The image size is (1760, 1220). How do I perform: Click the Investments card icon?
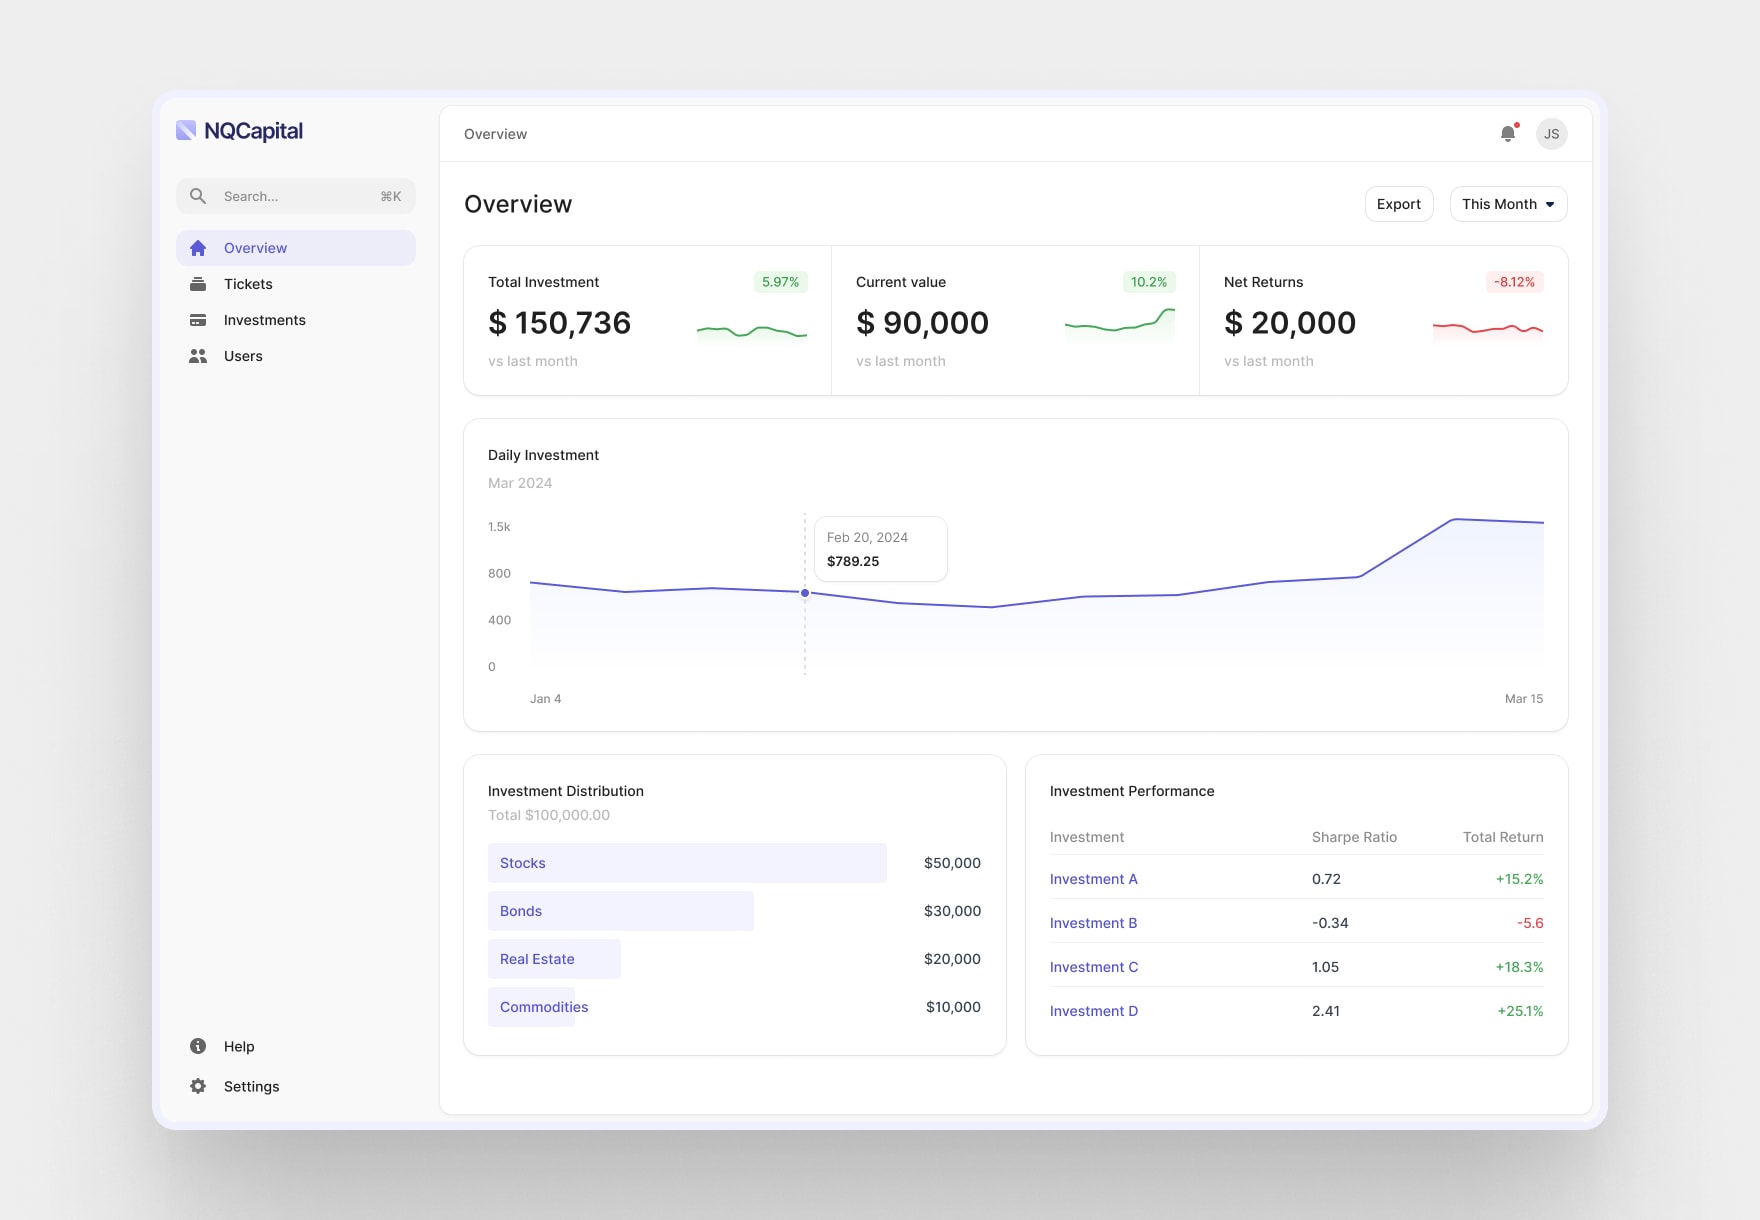tap(198, 320)
